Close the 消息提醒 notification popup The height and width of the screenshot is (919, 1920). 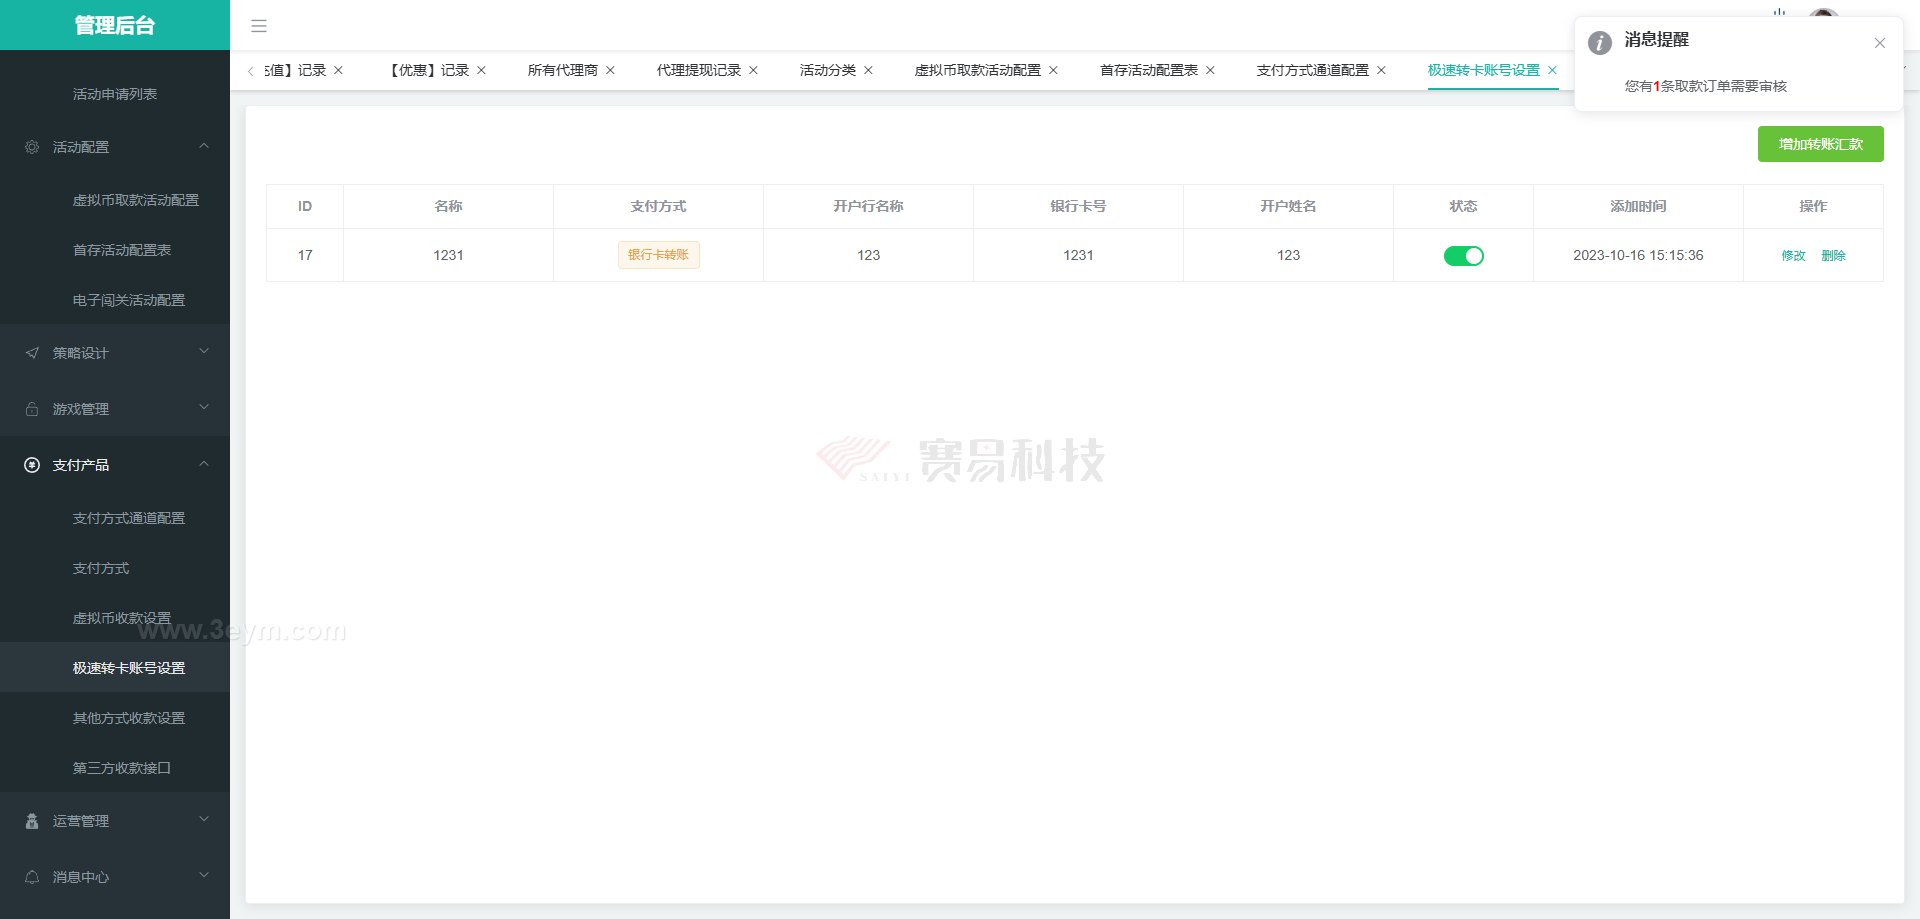(1879, 43)
